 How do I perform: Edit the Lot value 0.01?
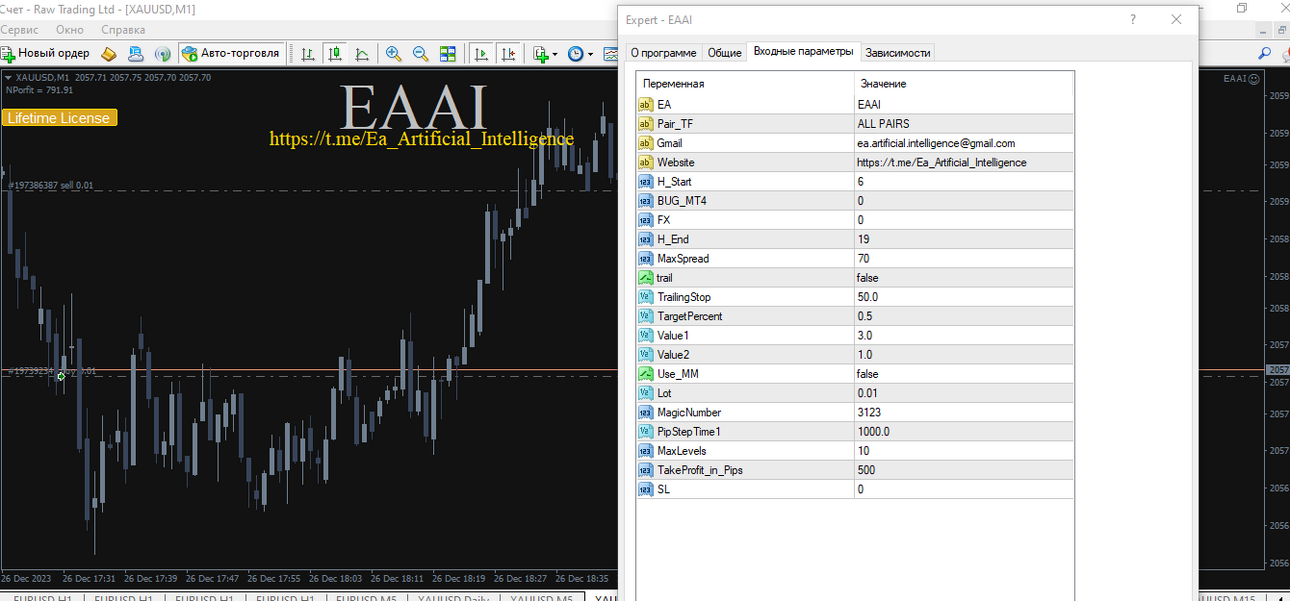(x=964, y=393)
